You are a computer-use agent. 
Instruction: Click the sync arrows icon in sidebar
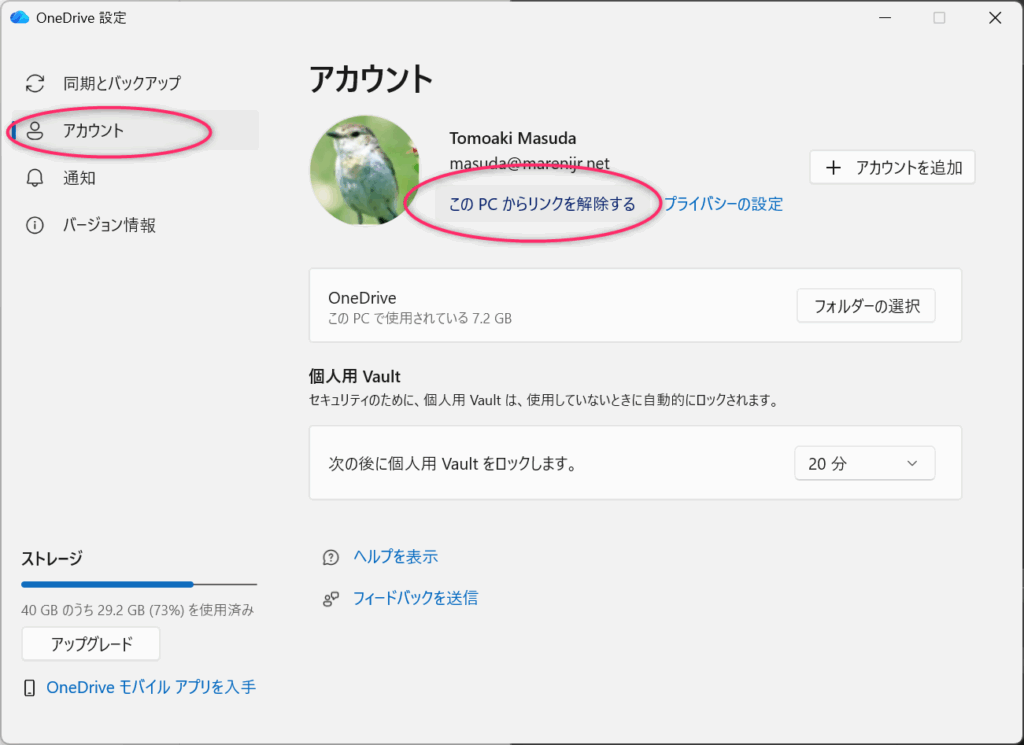coord(35,83)
